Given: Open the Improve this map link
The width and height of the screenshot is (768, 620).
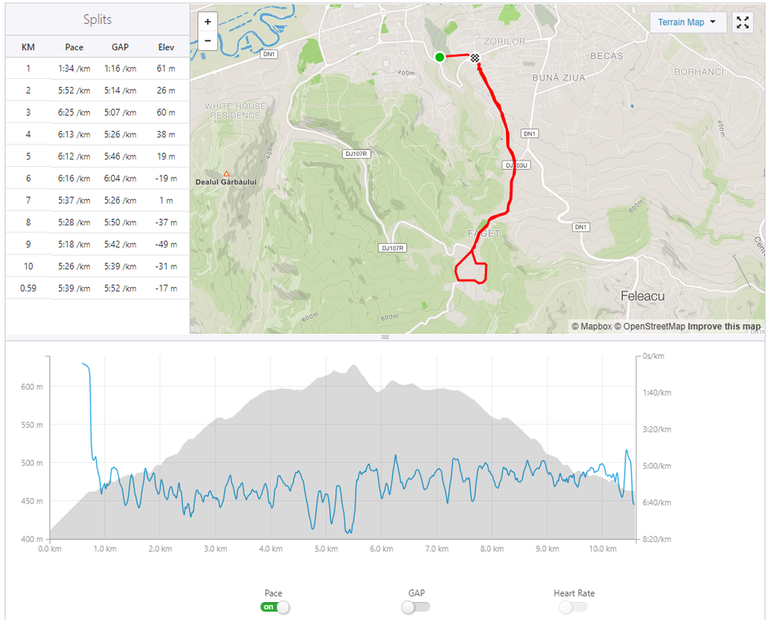Looking at the screenshot, I should (x=724, y=326).
